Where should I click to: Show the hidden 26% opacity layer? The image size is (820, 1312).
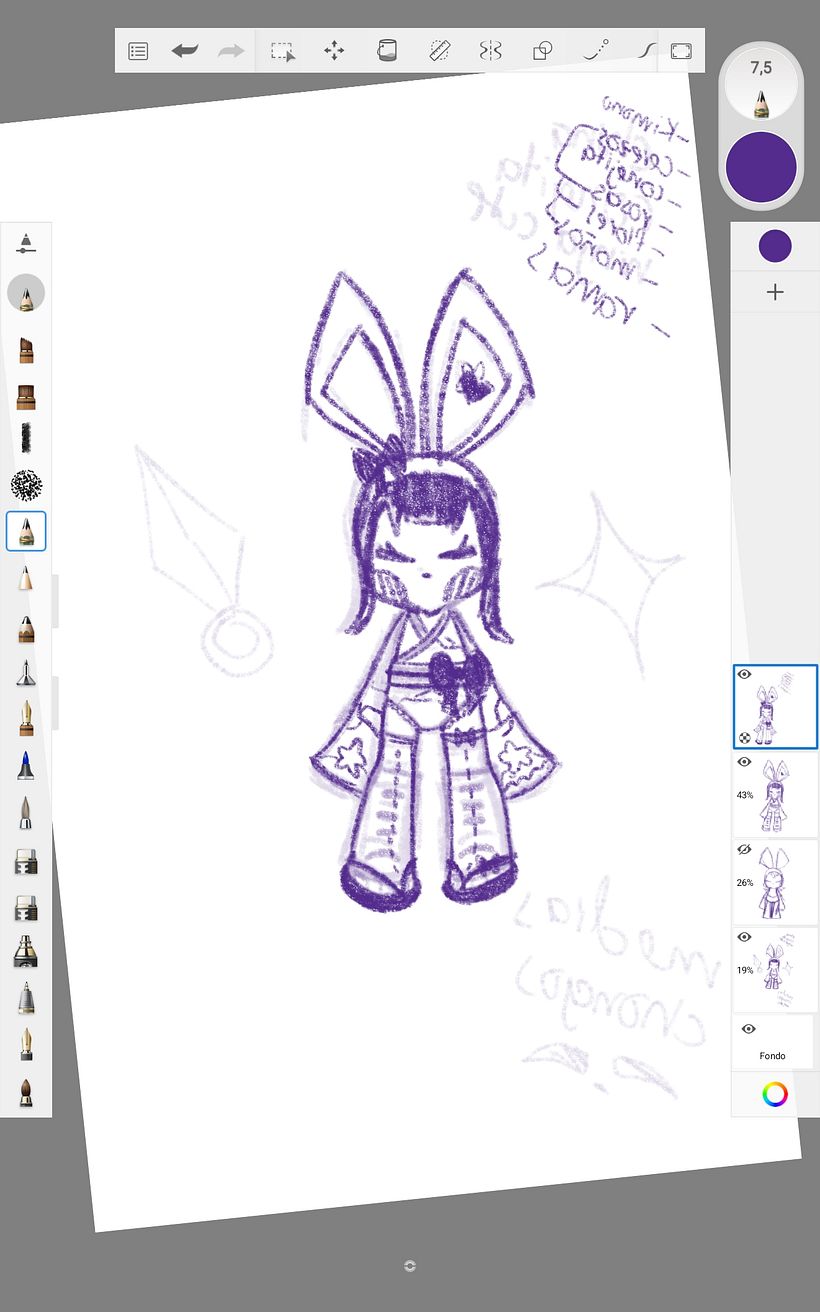click(744, 849)
